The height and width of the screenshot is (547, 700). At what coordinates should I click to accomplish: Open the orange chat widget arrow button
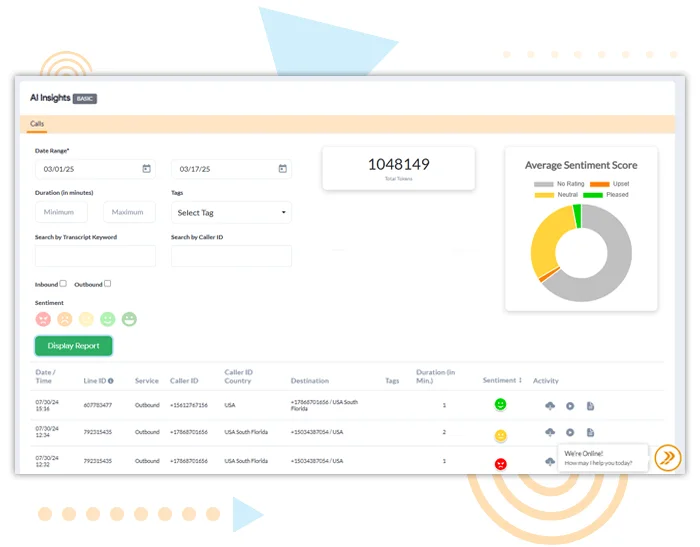coord(667,458)
